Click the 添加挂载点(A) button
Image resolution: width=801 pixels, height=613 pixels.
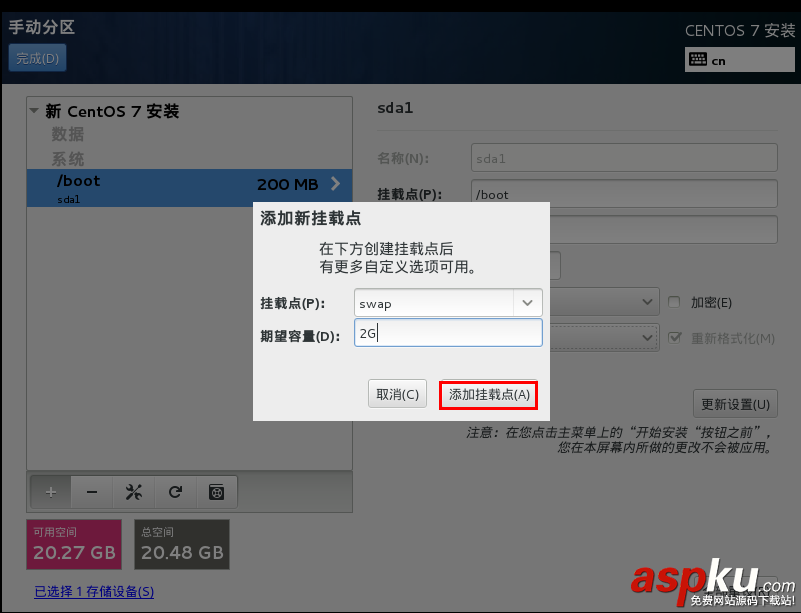(x=489, y=395)
